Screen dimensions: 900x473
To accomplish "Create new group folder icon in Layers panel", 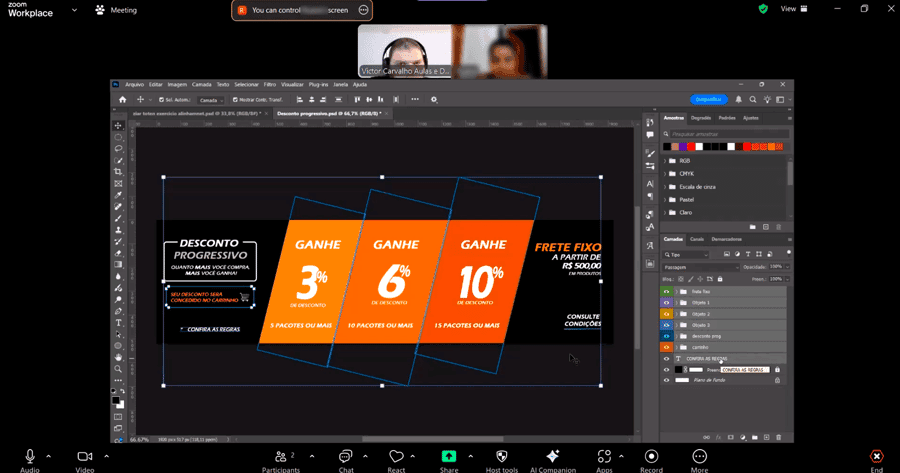I will coord(754,437).
